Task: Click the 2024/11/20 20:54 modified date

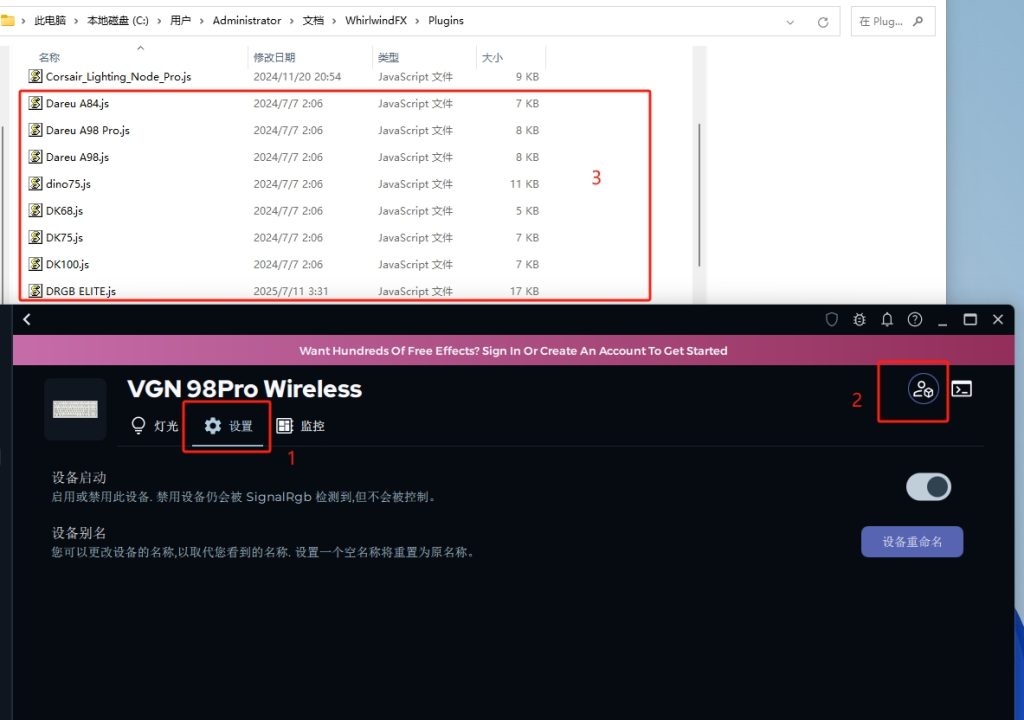Action: pyautogui.click(x=297, y=76)
